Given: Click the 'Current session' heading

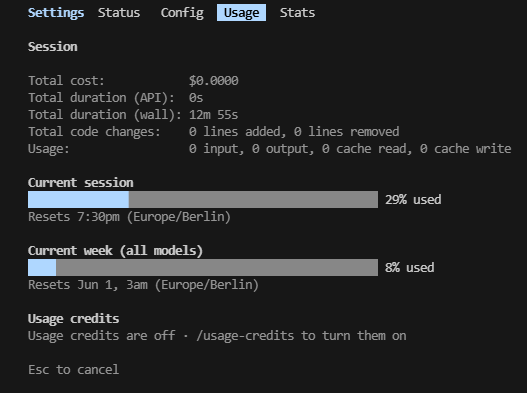Looking at the screenshot, I should (81, 183).
